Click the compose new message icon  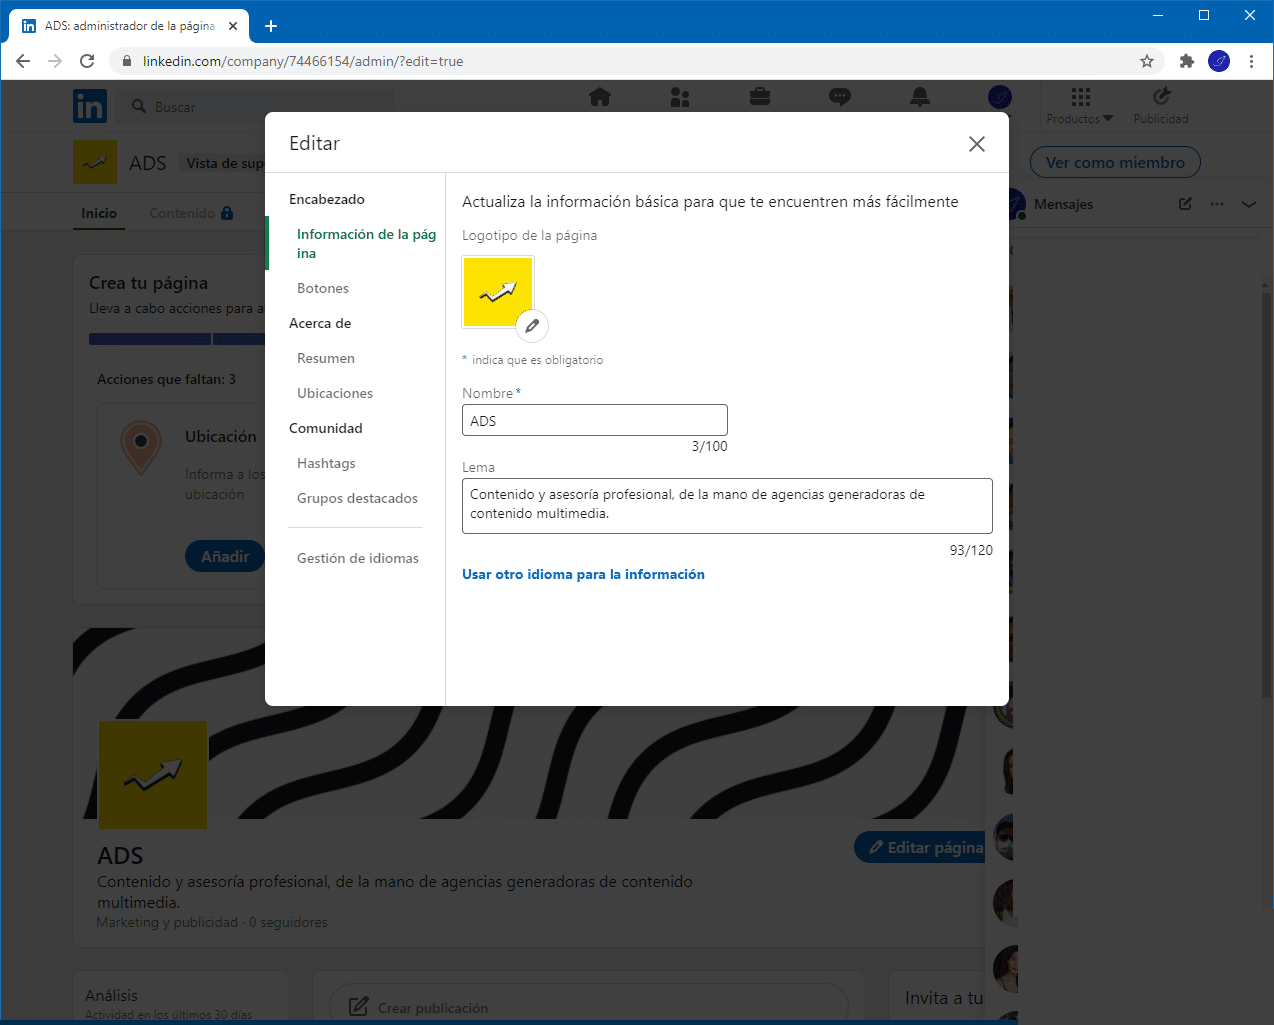1185,204
